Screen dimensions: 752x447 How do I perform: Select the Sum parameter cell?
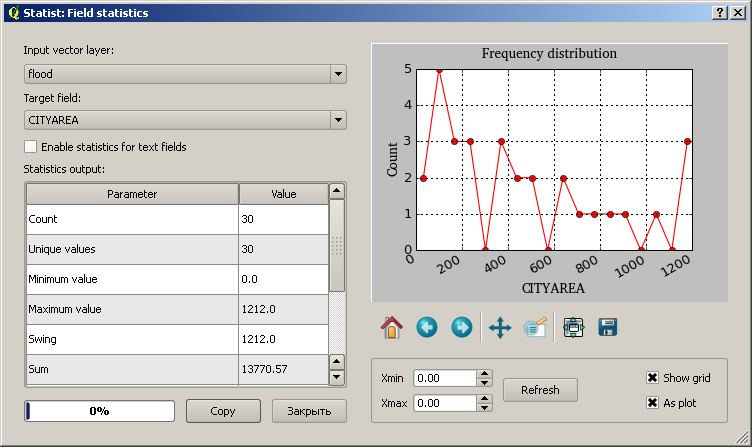[132, 369]
